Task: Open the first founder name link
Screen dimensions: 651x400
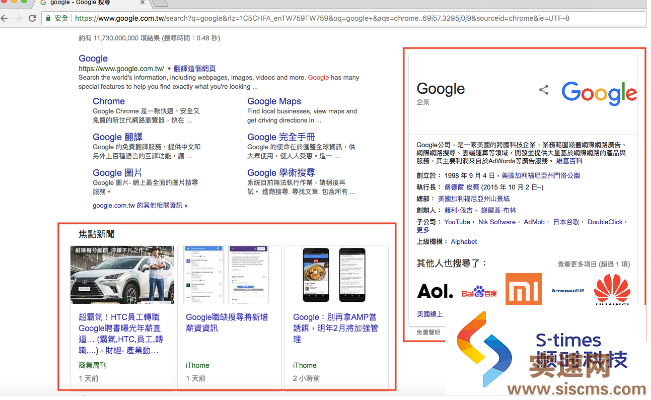Action: coord(458,210)
